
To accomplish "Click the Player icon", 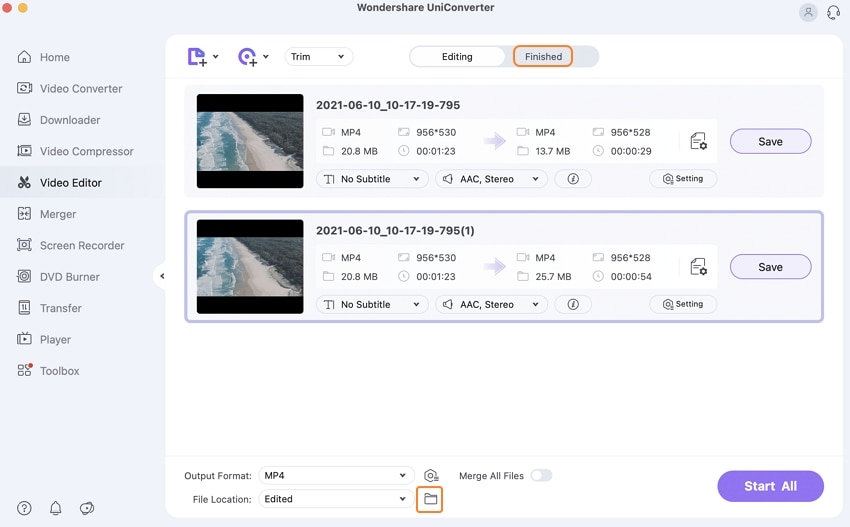I will coord(24,339).
